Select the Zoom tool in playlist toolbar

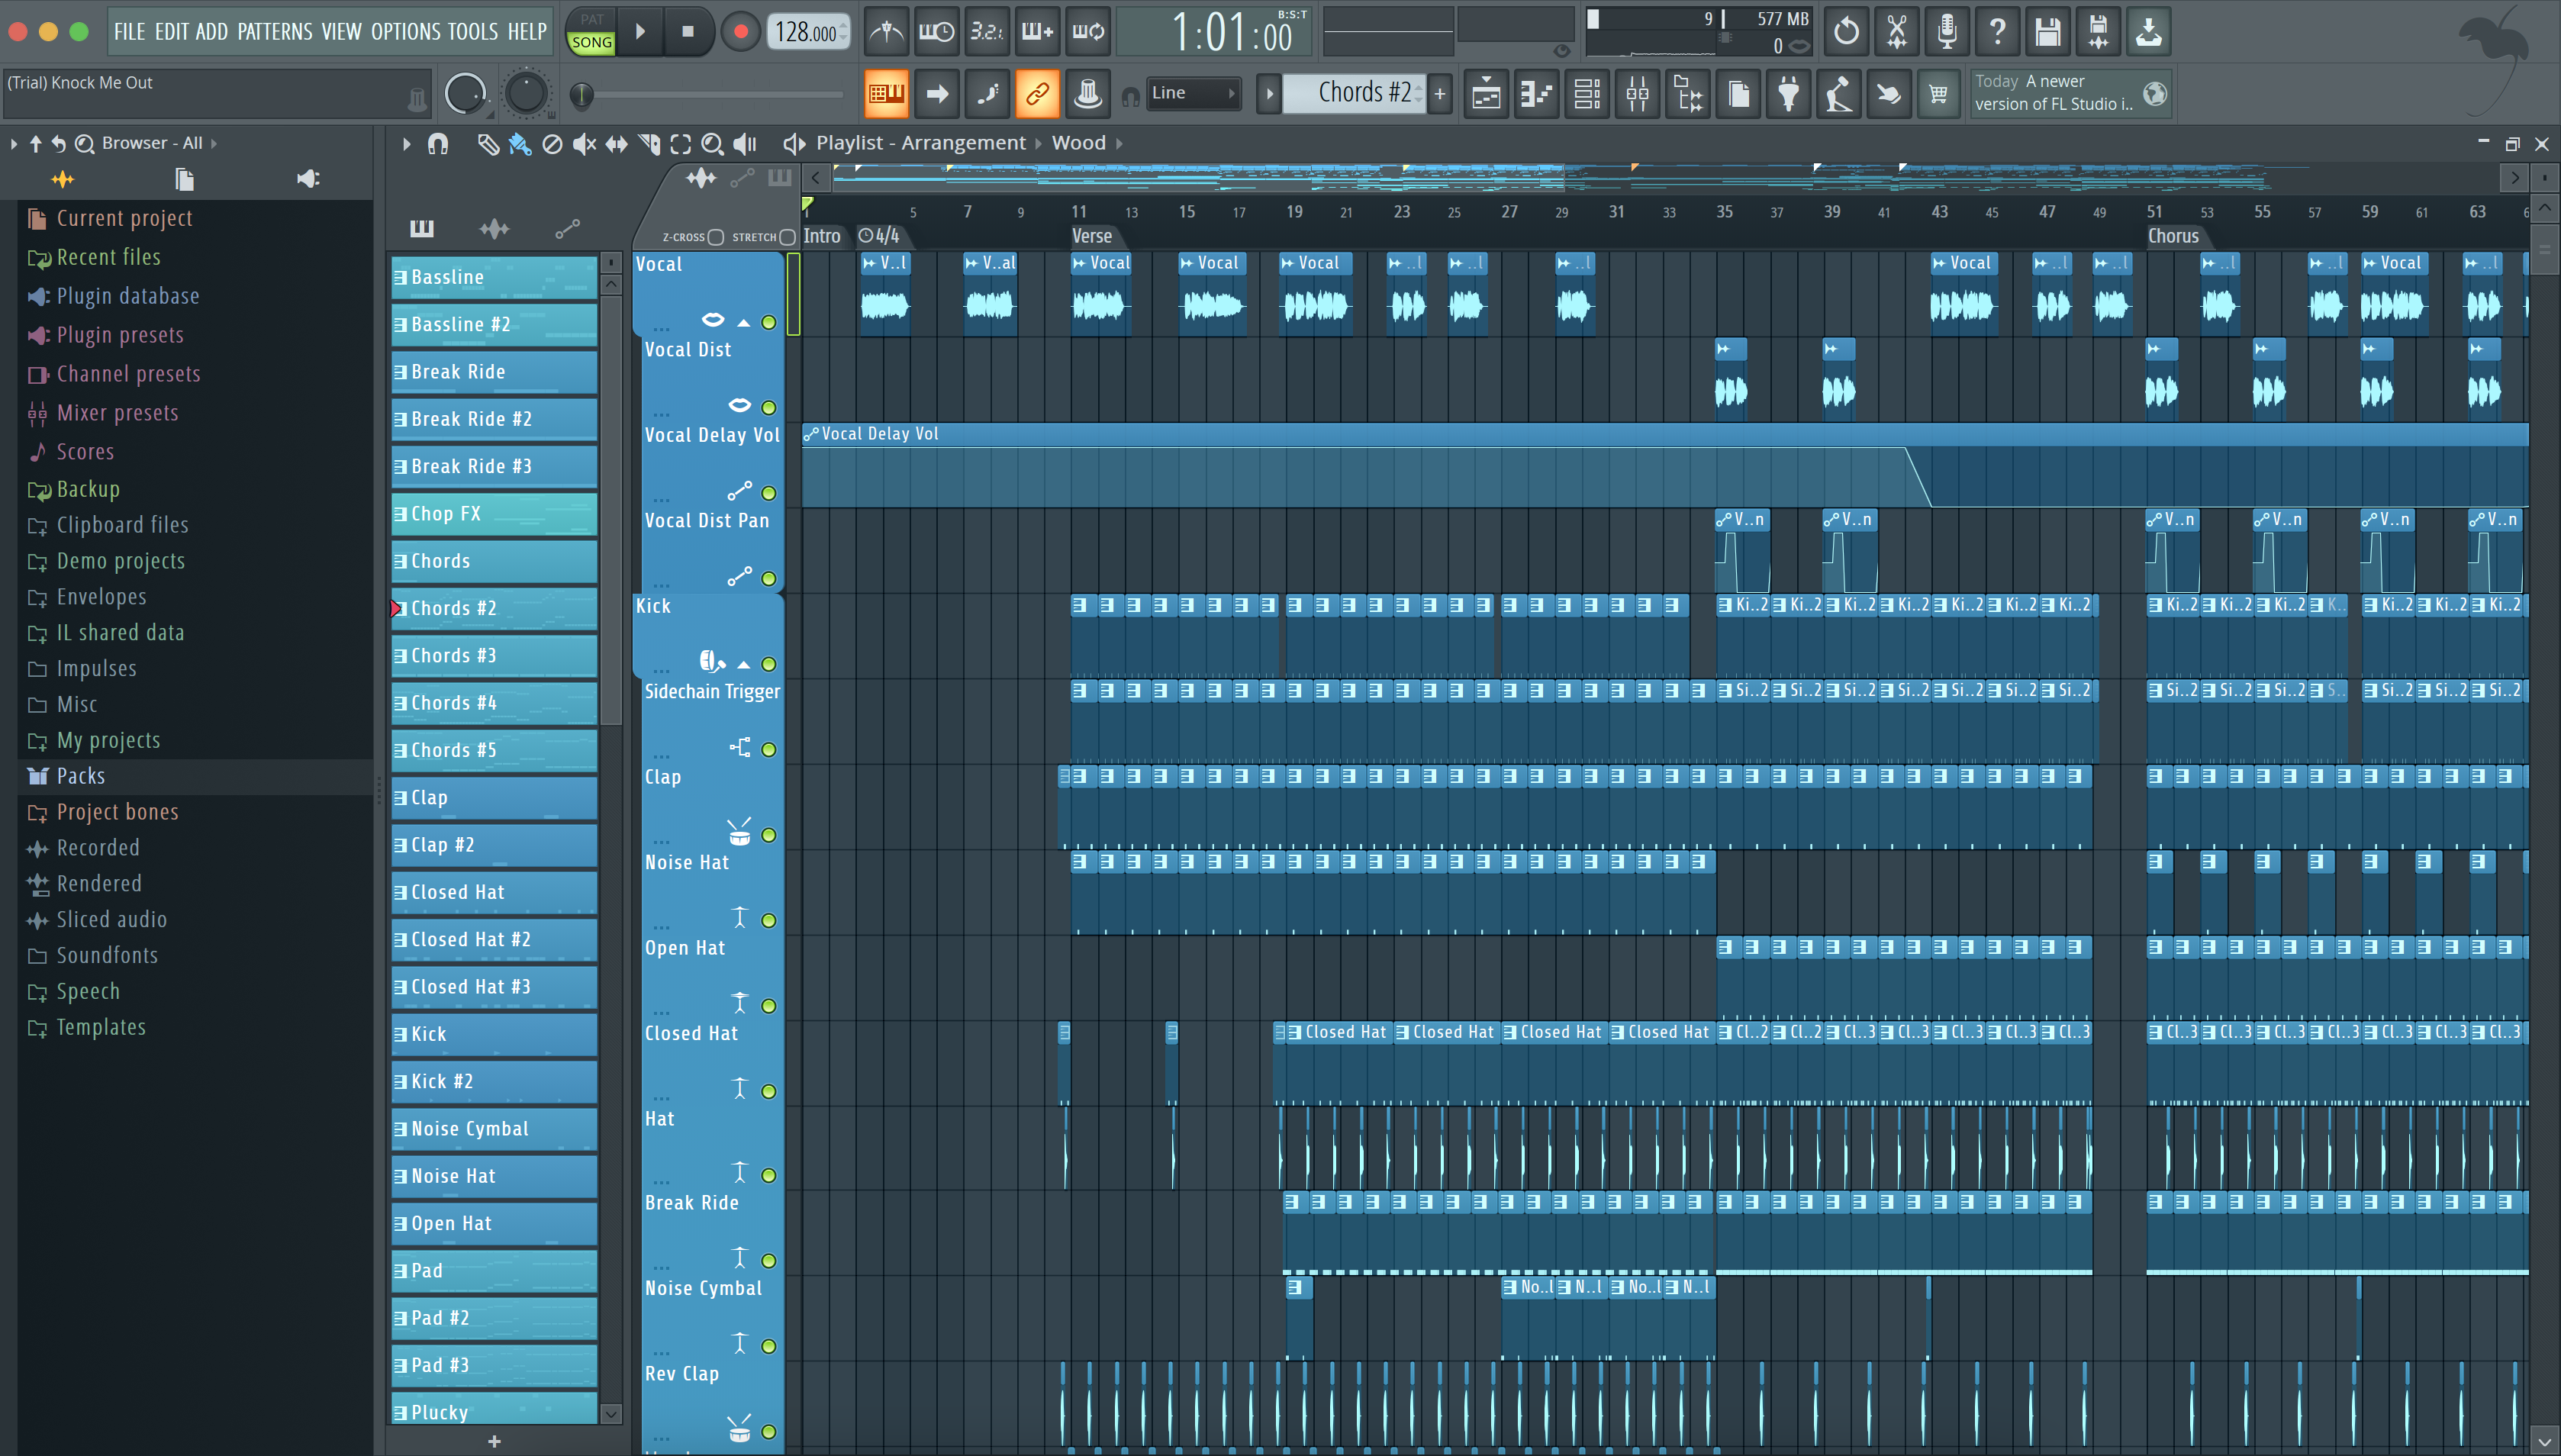[712, 144]
